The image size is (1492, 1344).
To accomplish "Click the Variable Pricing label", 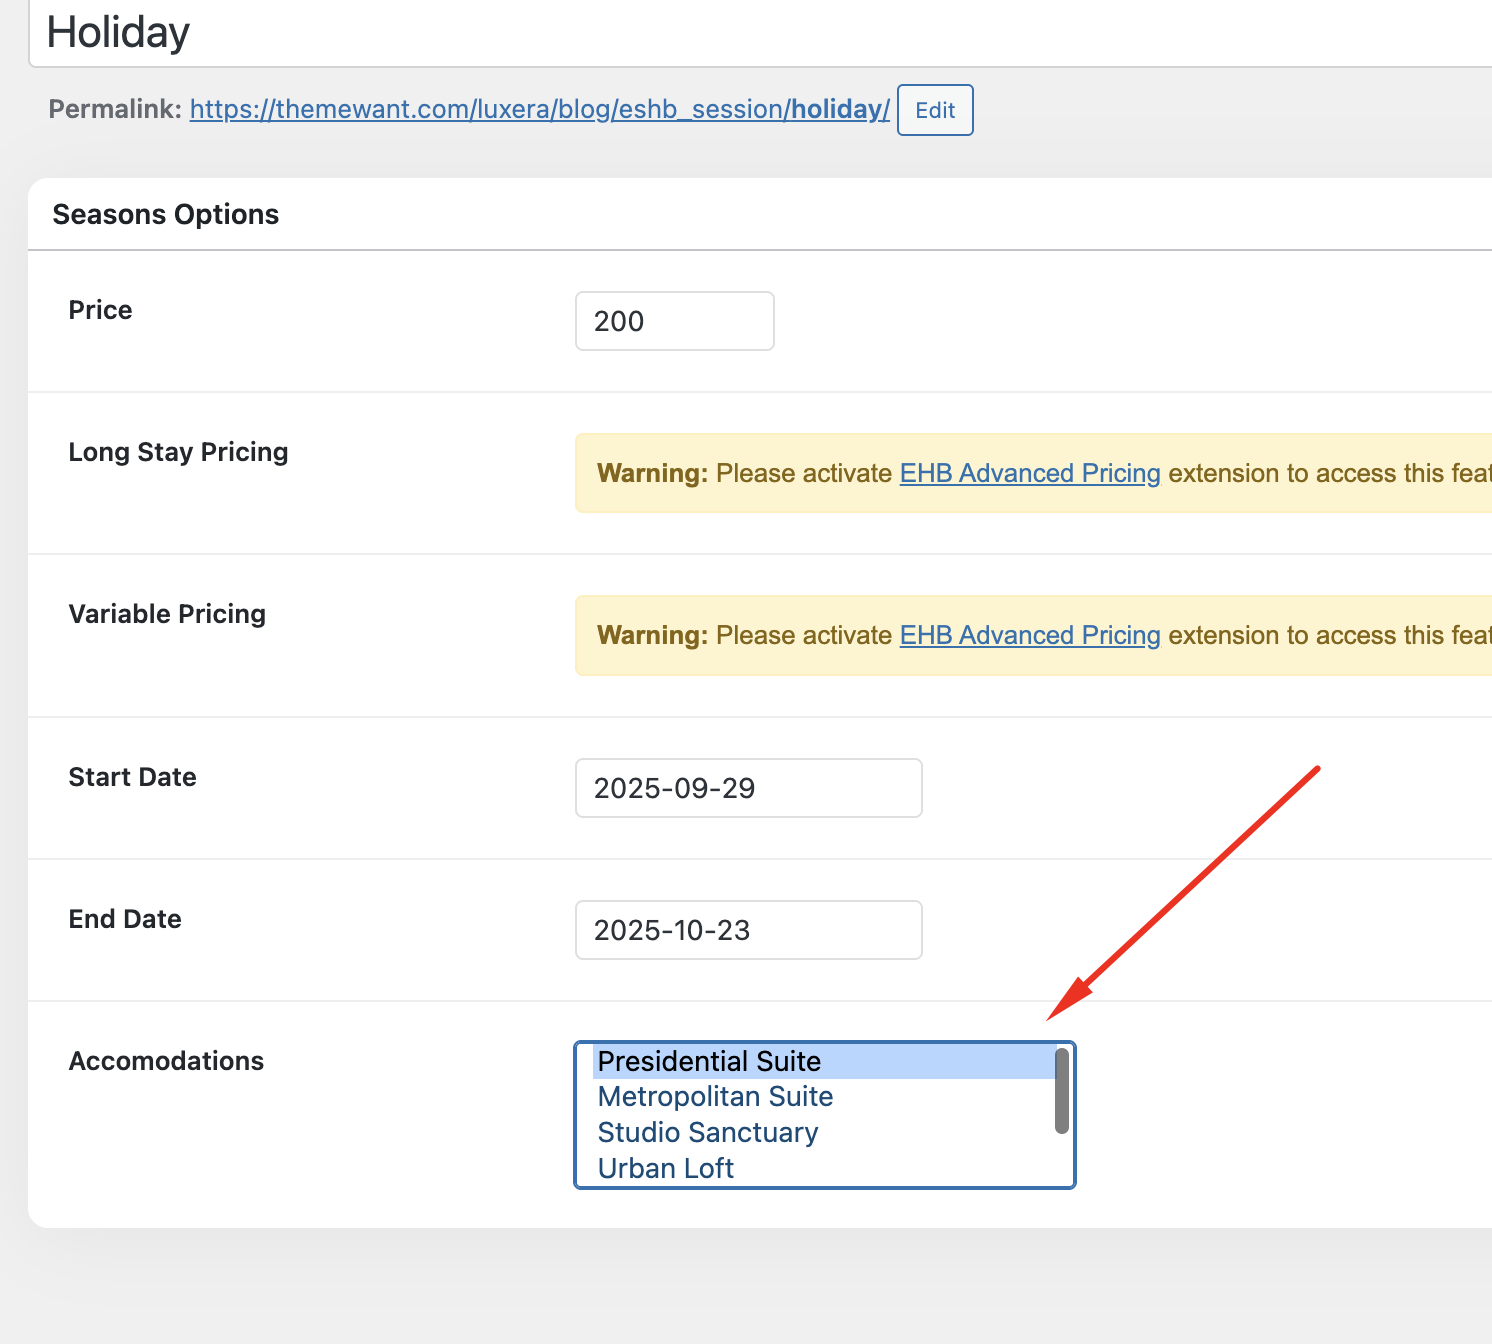I will (167, 614).
